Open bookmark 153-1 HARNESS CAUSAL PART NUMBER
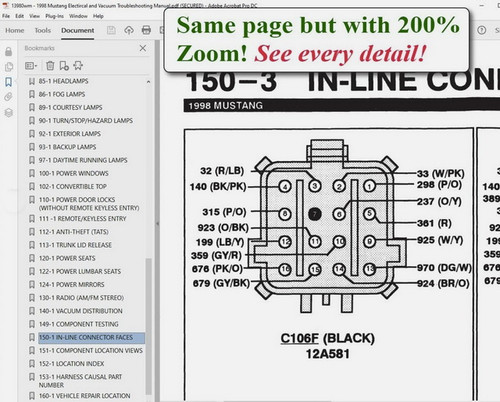Screen dimensions: 500x402 [80, 381]
